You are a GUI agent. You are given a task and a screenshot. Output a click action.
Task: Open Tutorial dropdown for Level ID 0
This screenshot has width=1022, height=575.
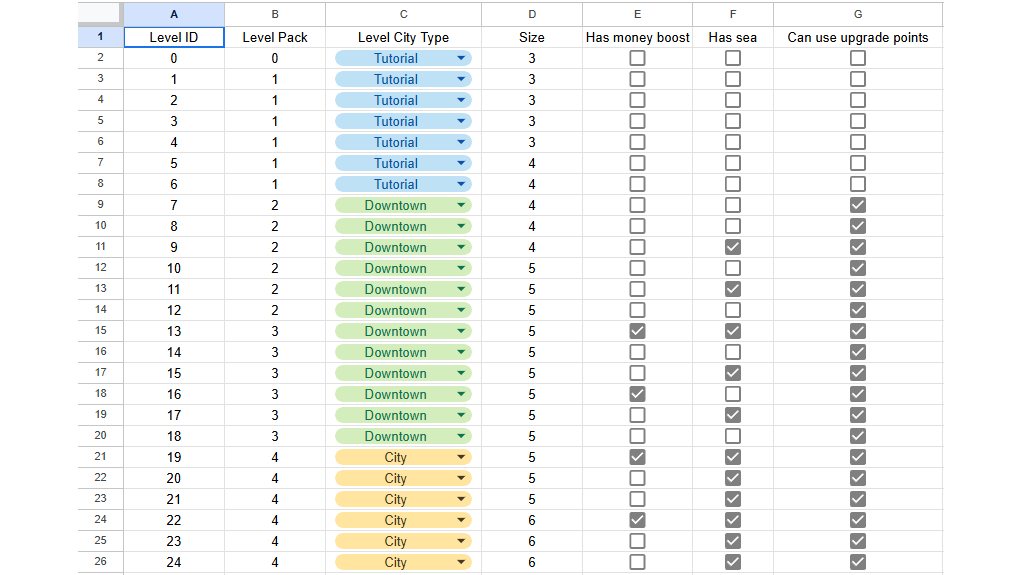click(x=461, y=58)
